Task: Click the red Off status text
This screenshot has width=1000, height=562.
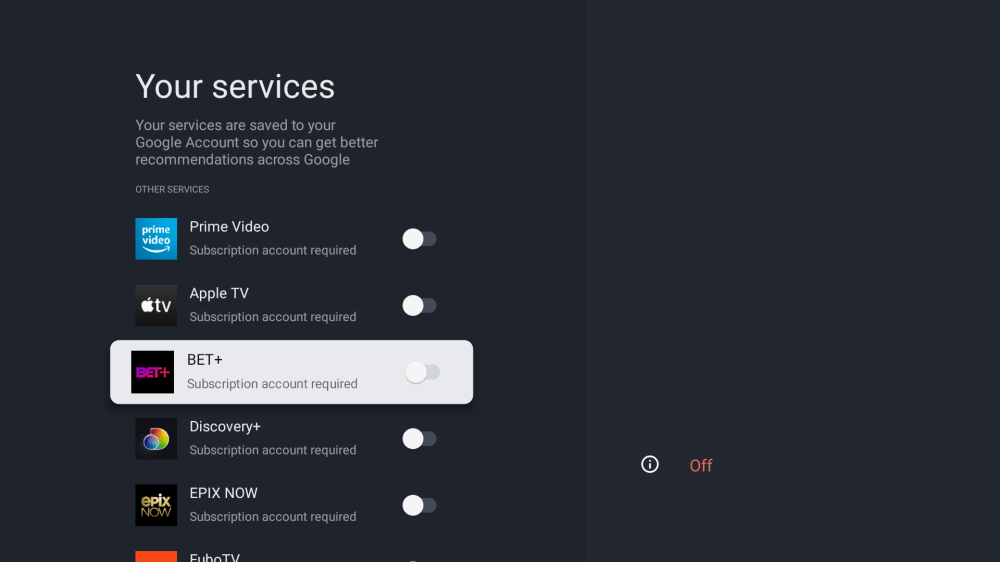Action: click(x=701, y=465)
